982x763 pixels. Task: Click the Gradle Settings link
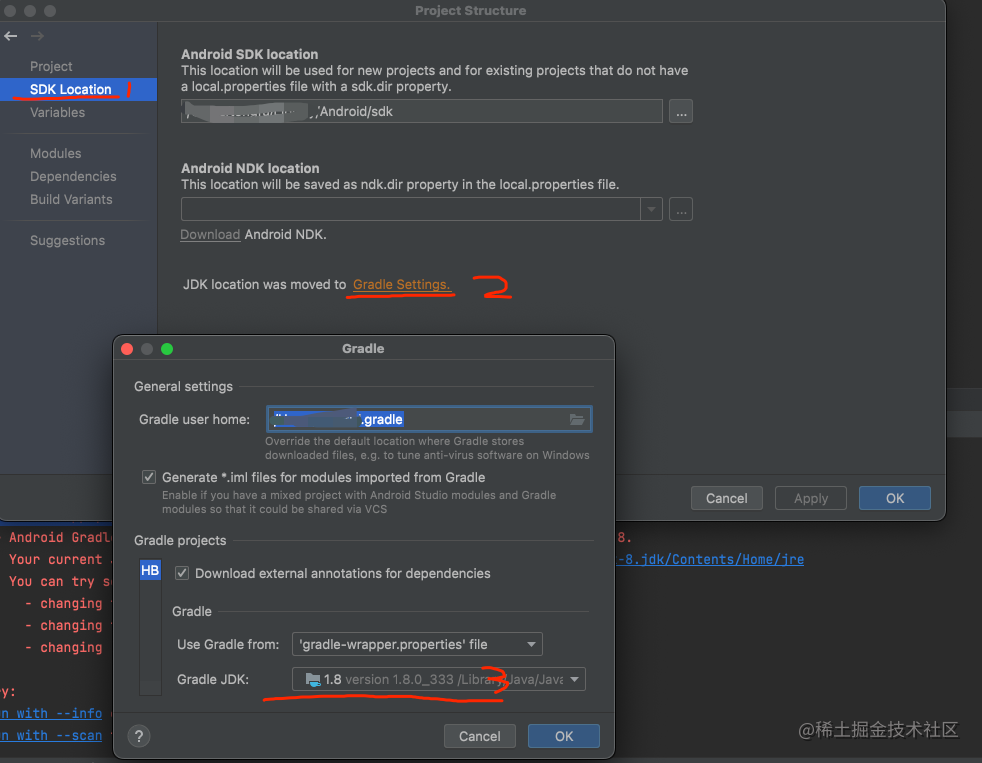click(x=401, y=284)
